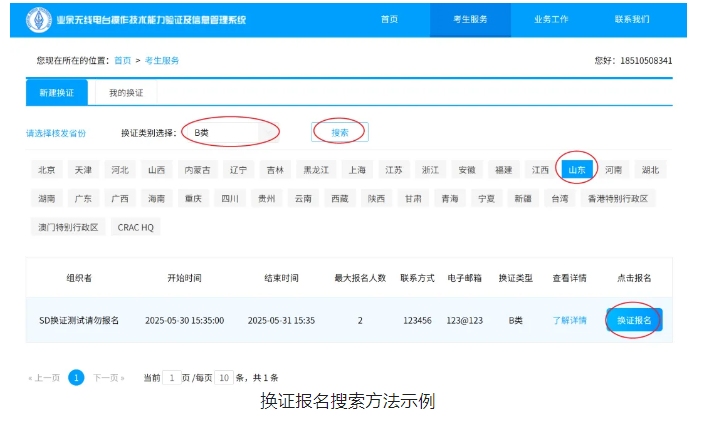Open the 了解详情 link
The width and height of the screenshot is (726, 421).
[x=569, y=320]
